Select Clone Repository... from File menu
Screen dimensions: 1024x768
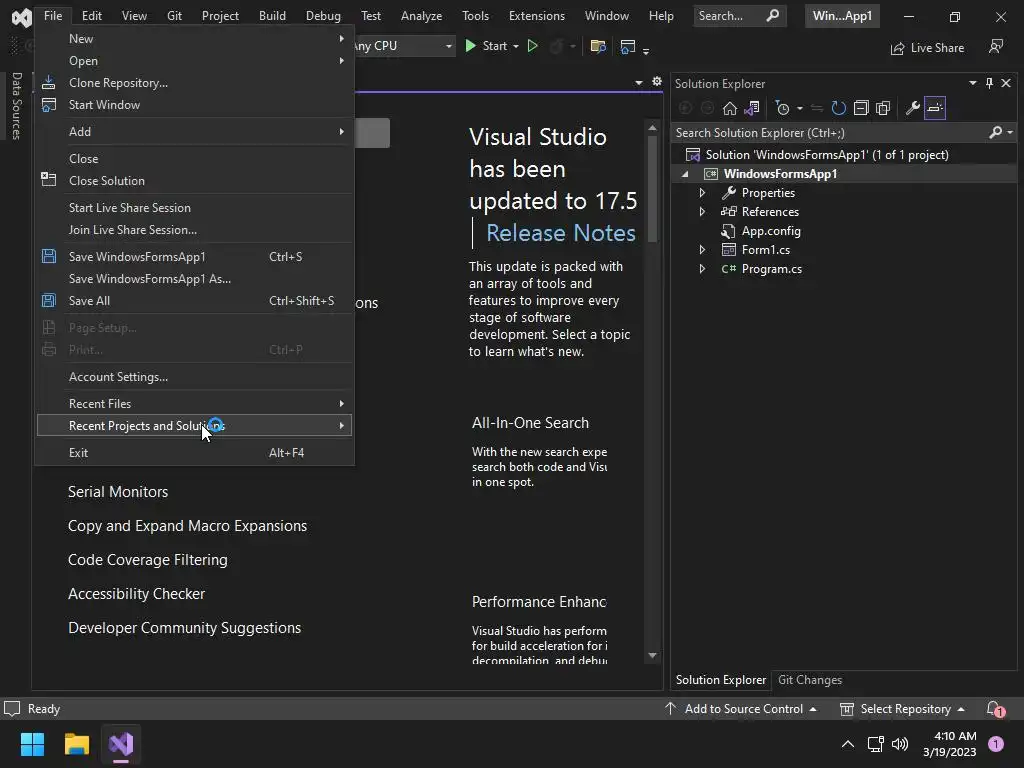(195, 83)
